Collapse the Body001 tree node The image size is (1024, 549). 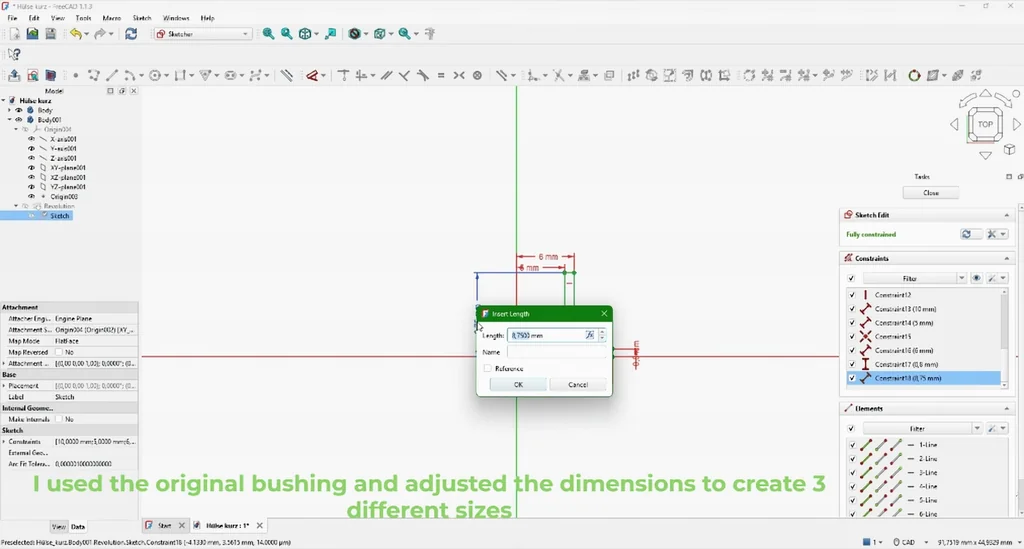pos(9,120)
